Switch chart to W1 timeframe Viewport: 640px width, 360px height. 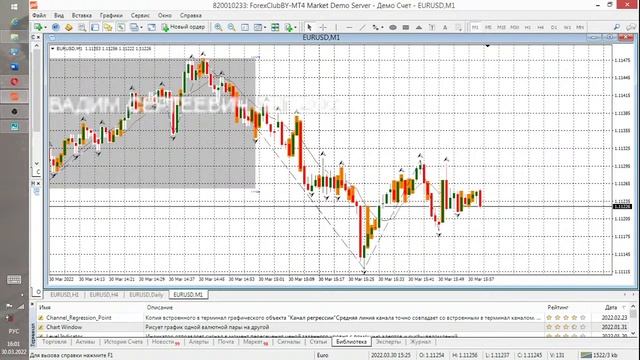[567, 27]
